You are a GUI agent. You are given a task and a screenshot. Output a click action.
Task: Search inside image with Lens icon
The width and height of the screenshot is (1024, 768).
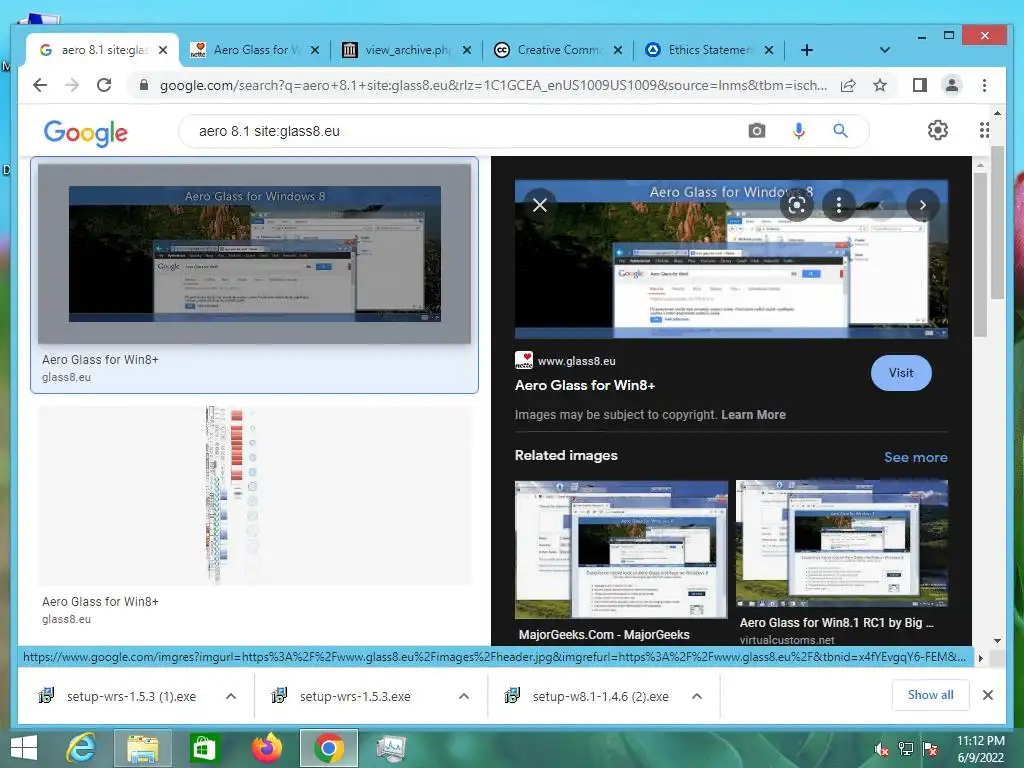tap(797, 206)
